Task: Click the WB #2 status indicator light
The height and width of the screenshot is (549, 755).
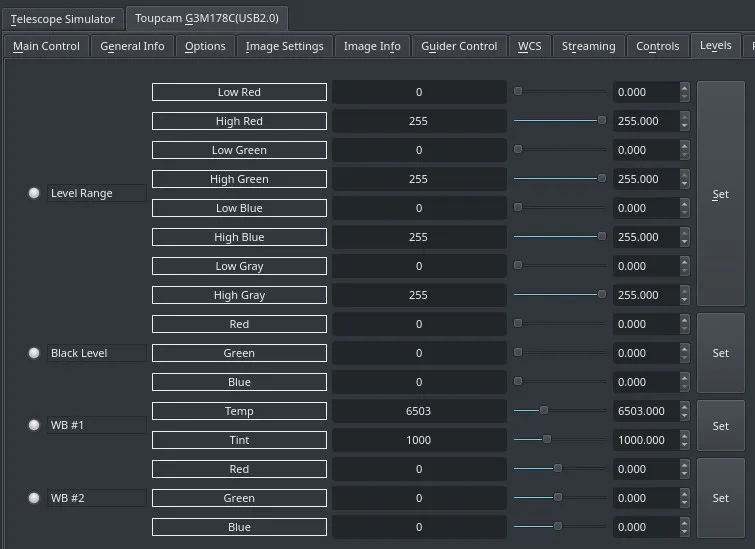Action: pyautogui.click(x=34, y=498)
